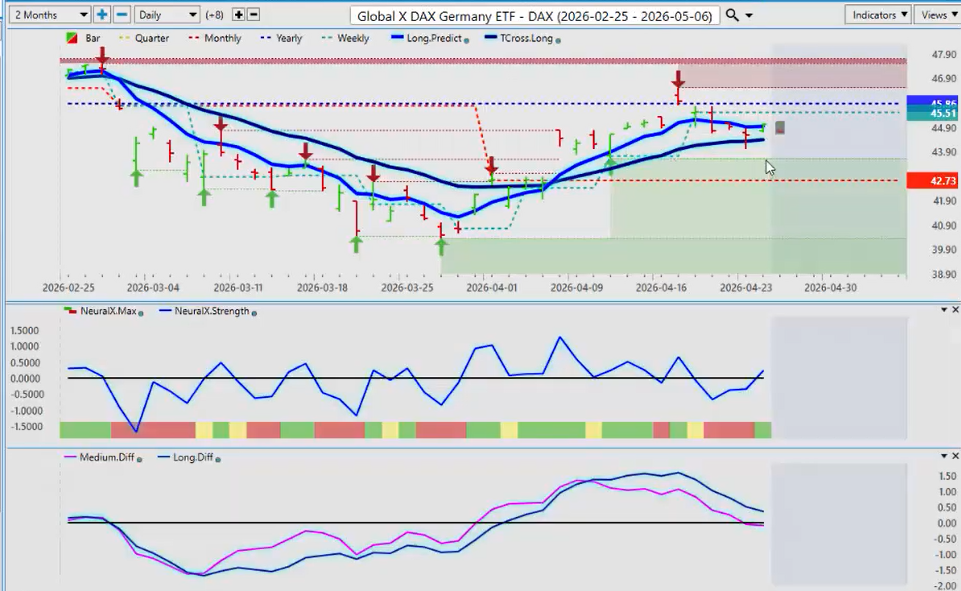Click the blue minus zoom-out button
This screenshot has height=591, width=961.
[121, 15]
